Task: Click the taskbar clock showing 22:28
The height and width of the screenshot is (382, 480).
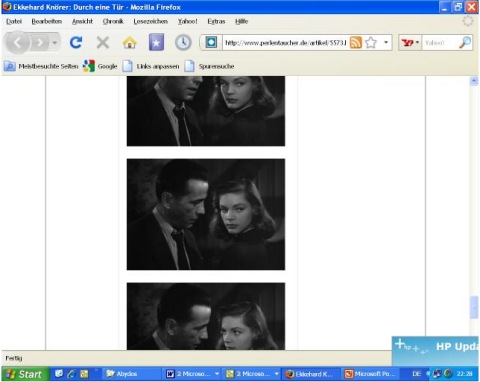Action: [465, 374]
